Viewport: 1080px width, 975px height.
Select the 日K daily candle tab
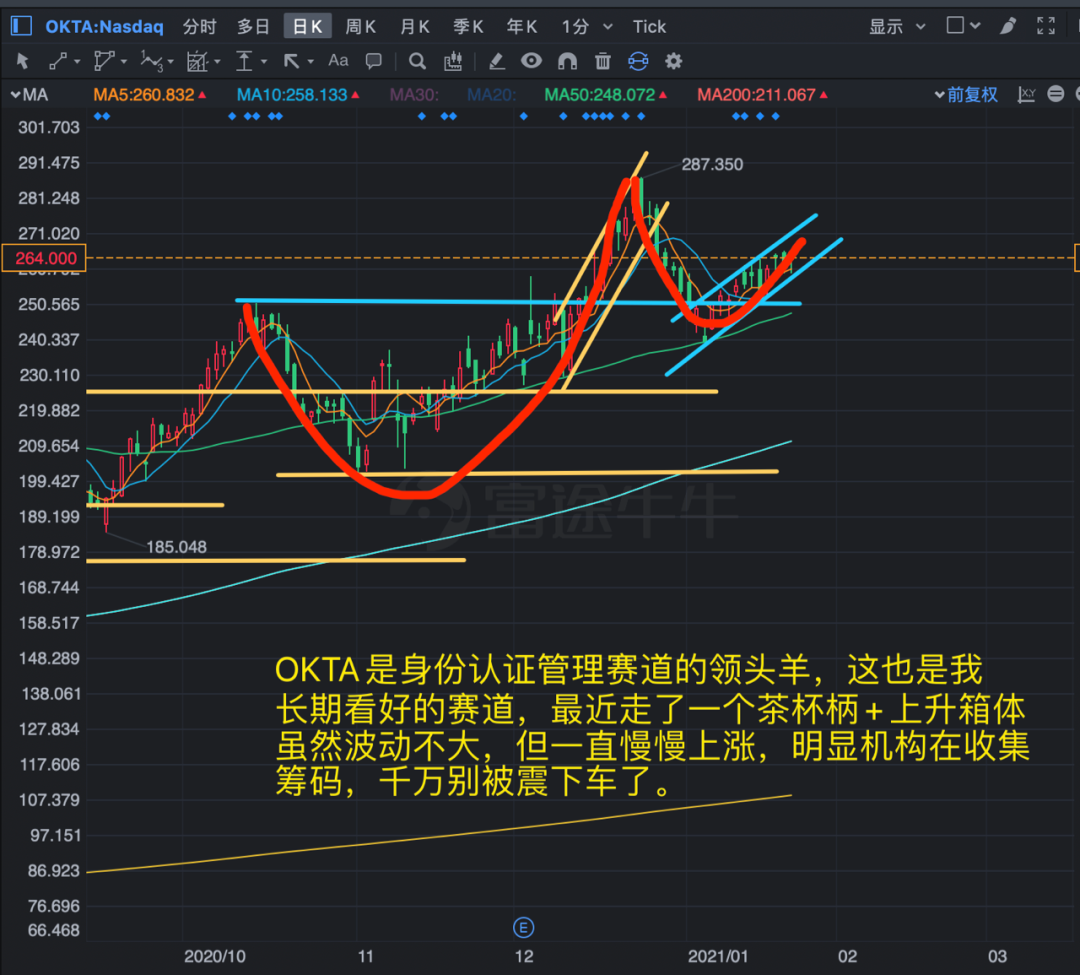(x=307, y=27)
